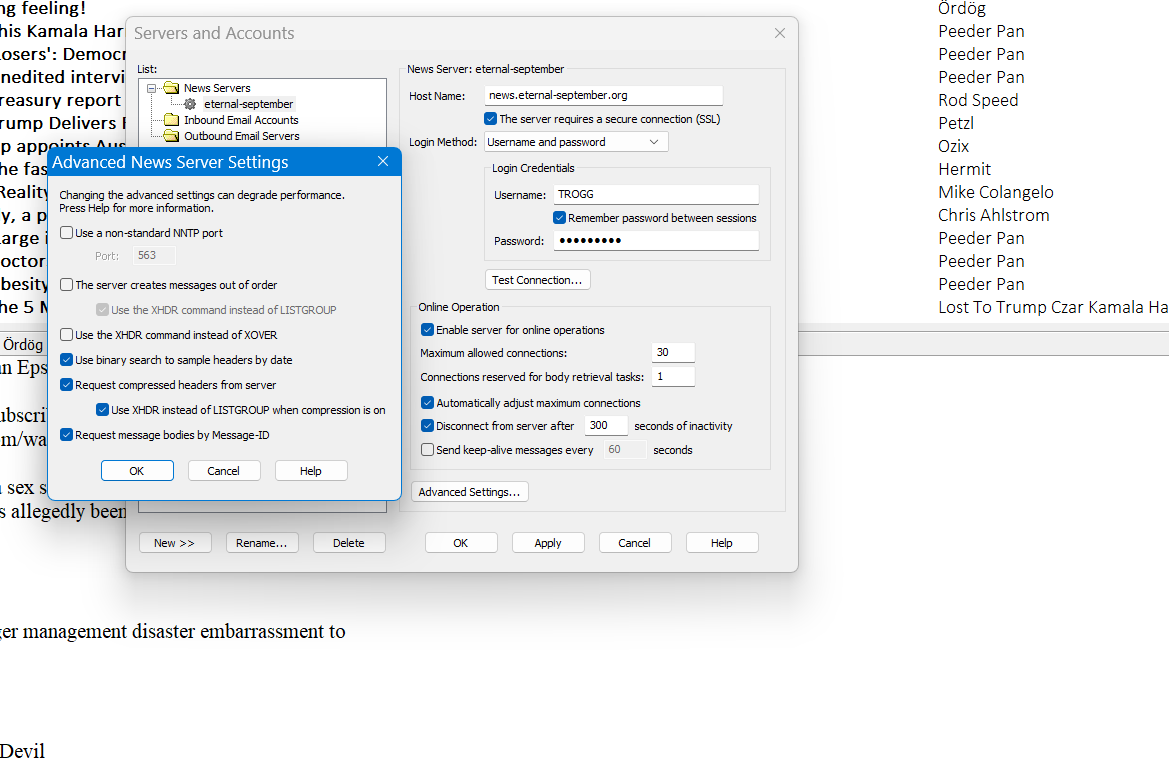Select Petzl in the background author list
1169x764 pixels.
tap(956, 123)
